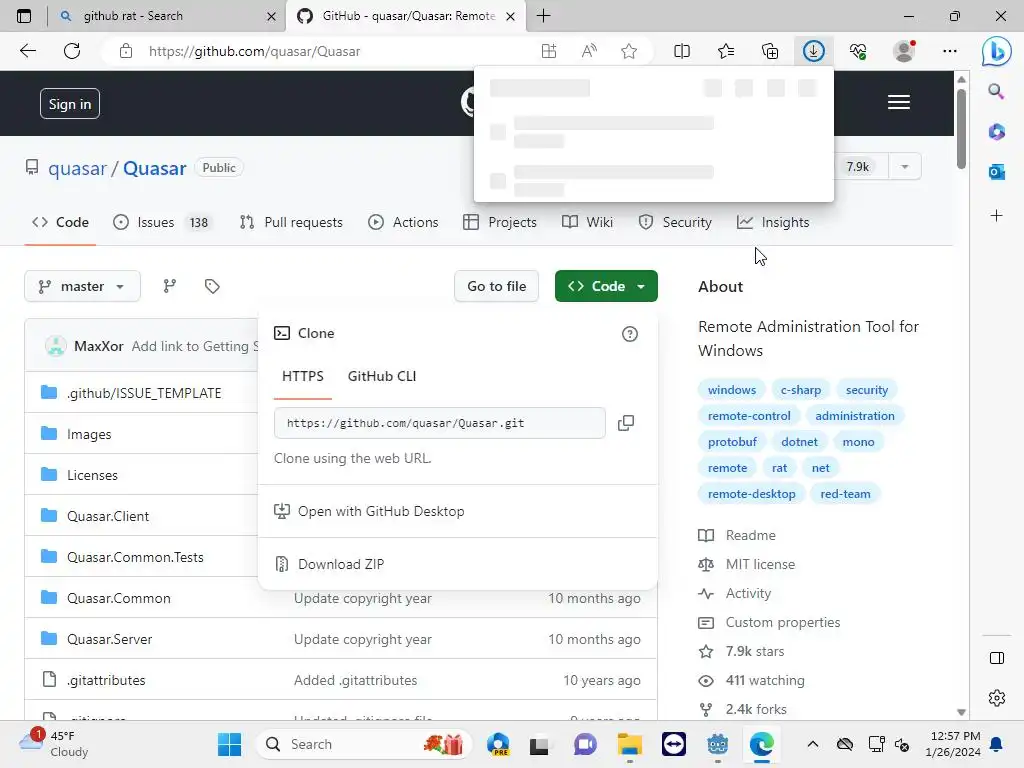Viewport: 1024px width, 768px height.
Task: Show hidden system tray icons chevron
Action: click(812, 744)
